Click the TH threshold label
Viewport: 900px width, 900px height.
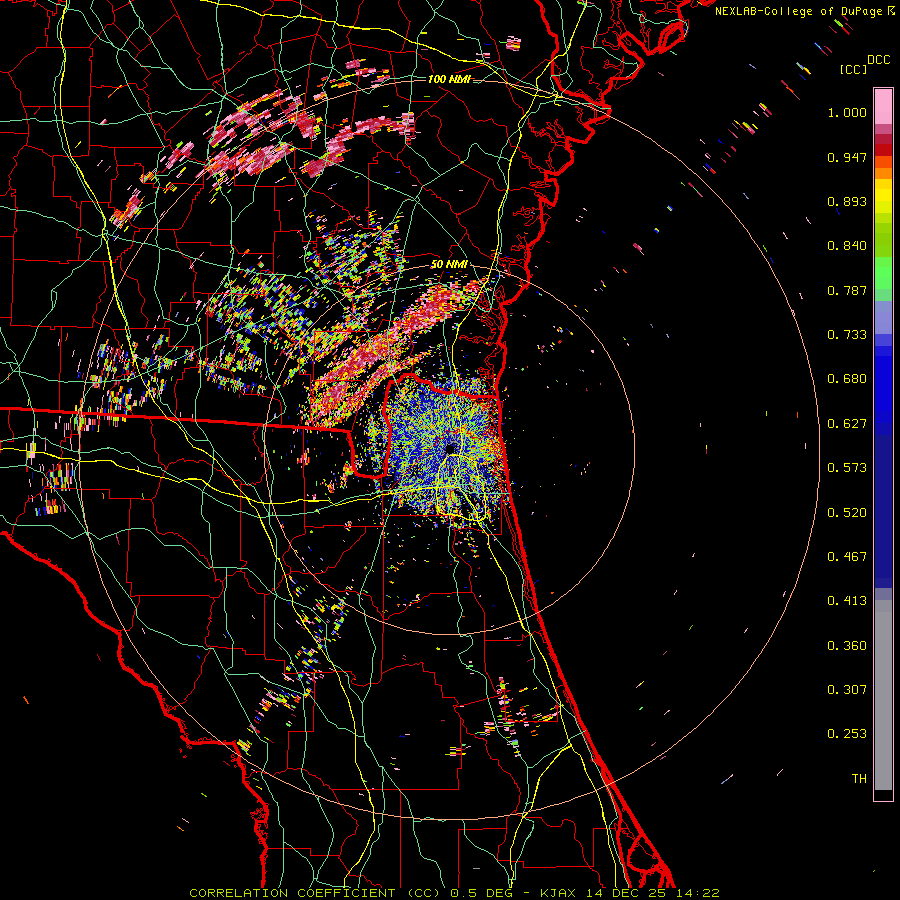(x=859, y=779)
